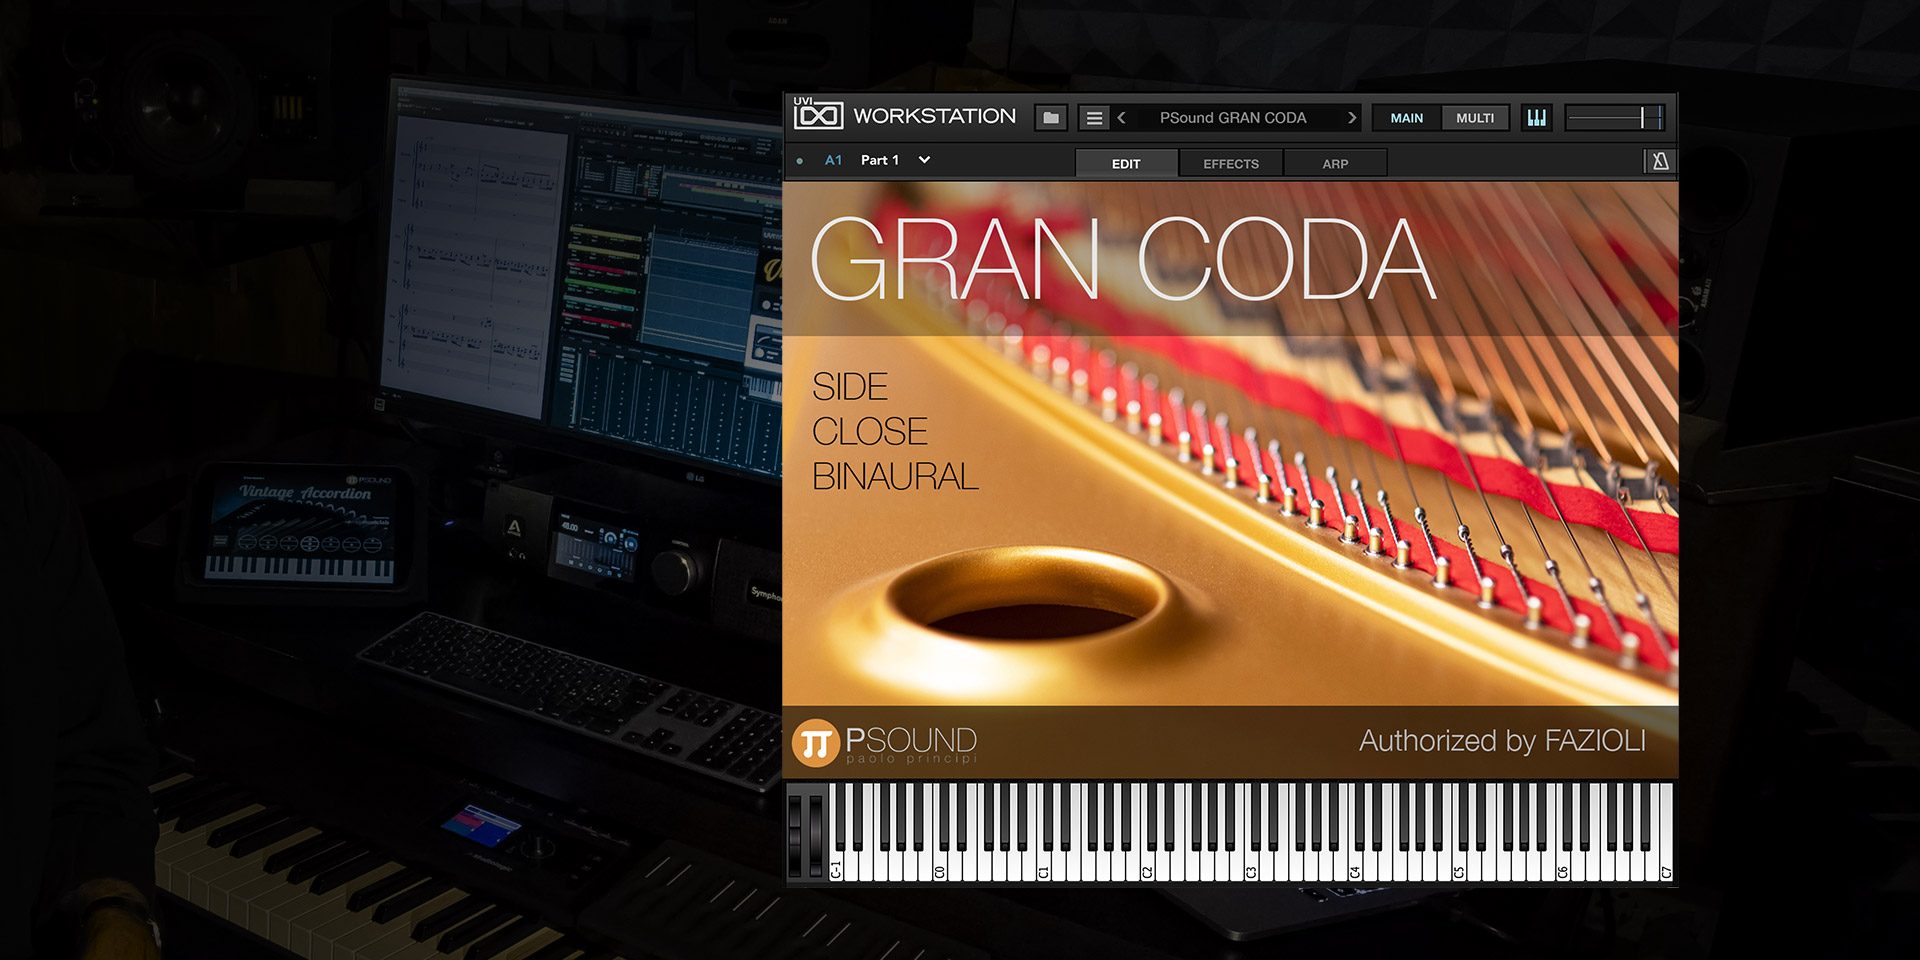Click the PSOUND paolo principi wordmark
The height and width of the screenshot is (960, 1920).
coord(911,744)
